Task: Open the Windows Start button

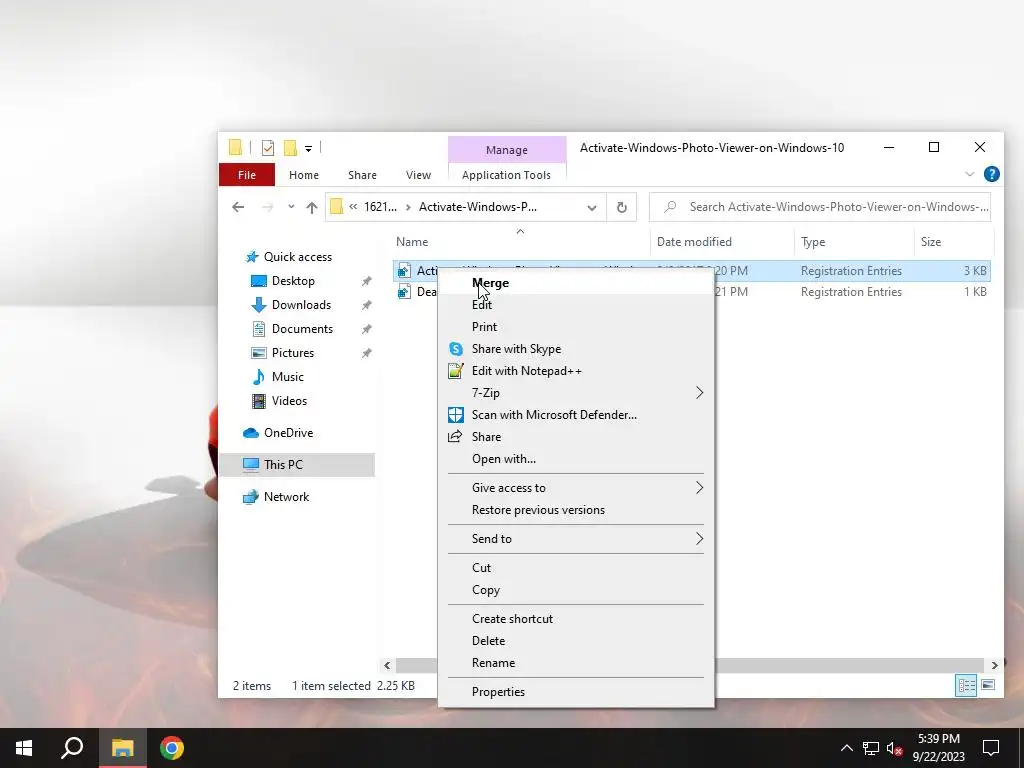Action: 24,748
